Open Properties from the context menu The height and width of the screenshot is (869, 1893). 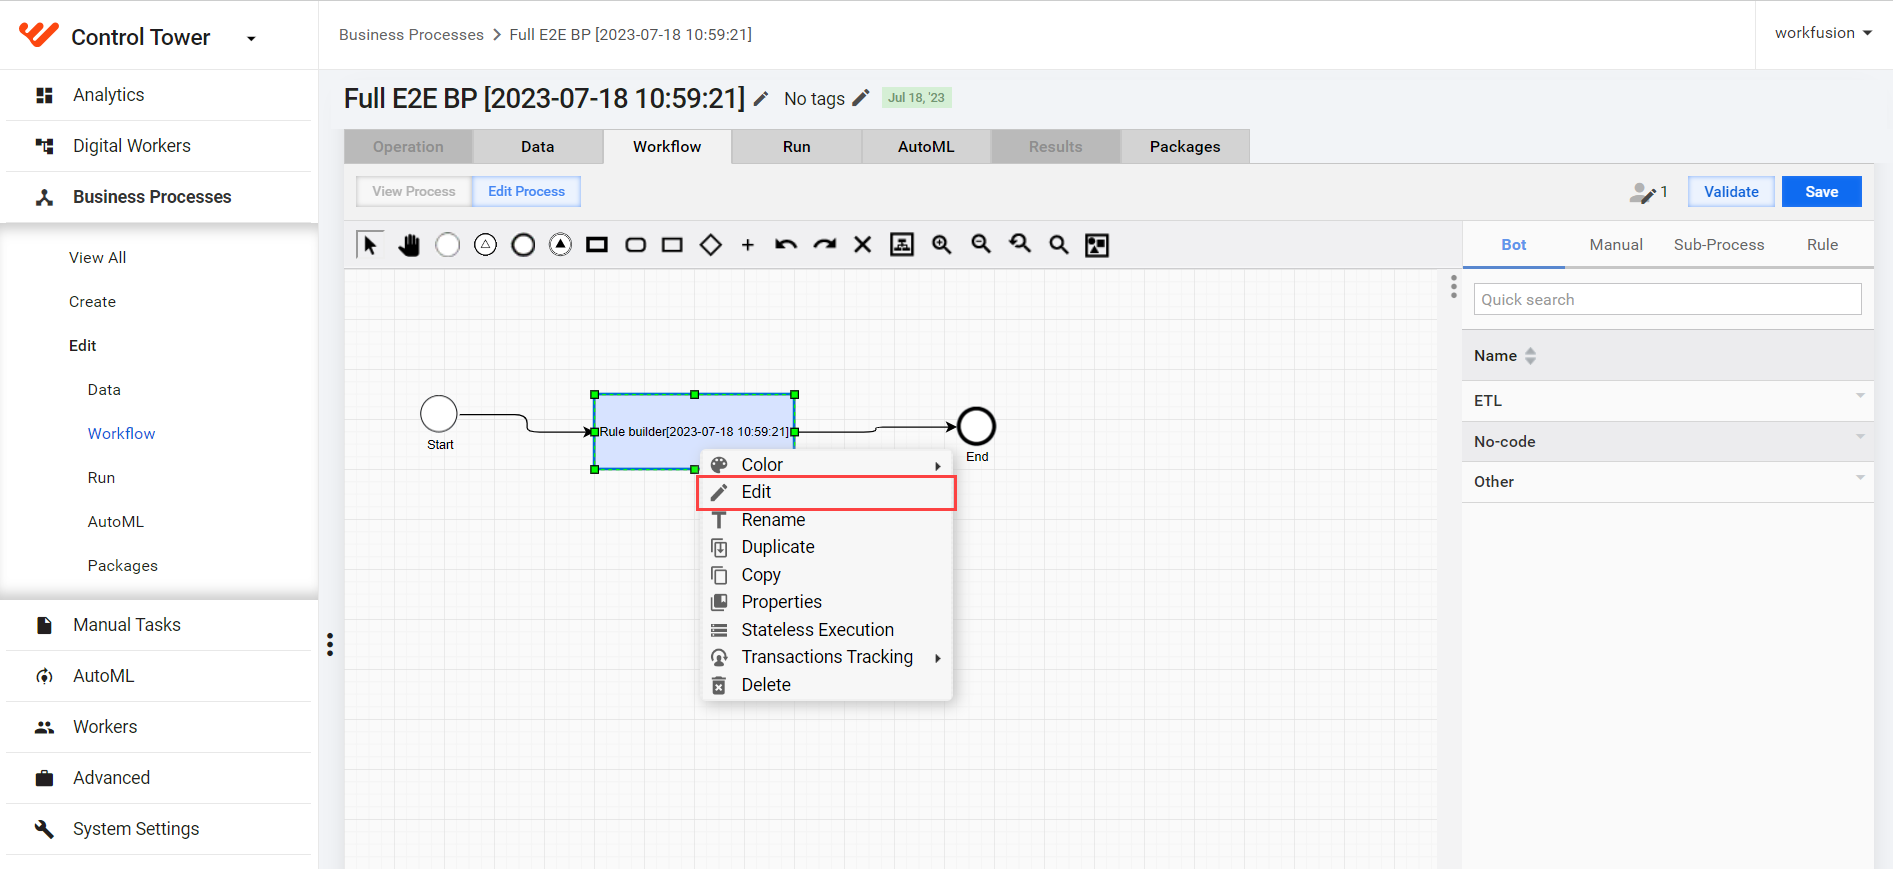pyautogui.click(x=827, y=602)
